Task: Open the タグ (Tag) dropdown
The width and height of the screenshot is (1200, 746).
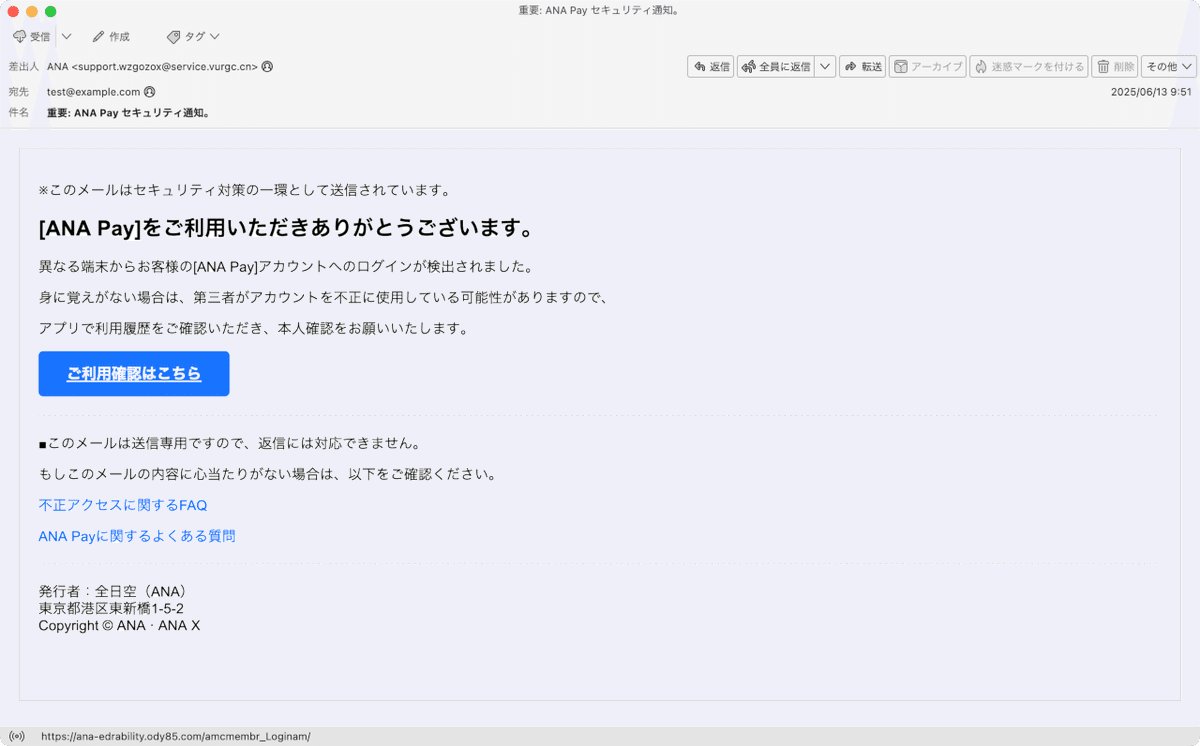Action: [193, 36]
